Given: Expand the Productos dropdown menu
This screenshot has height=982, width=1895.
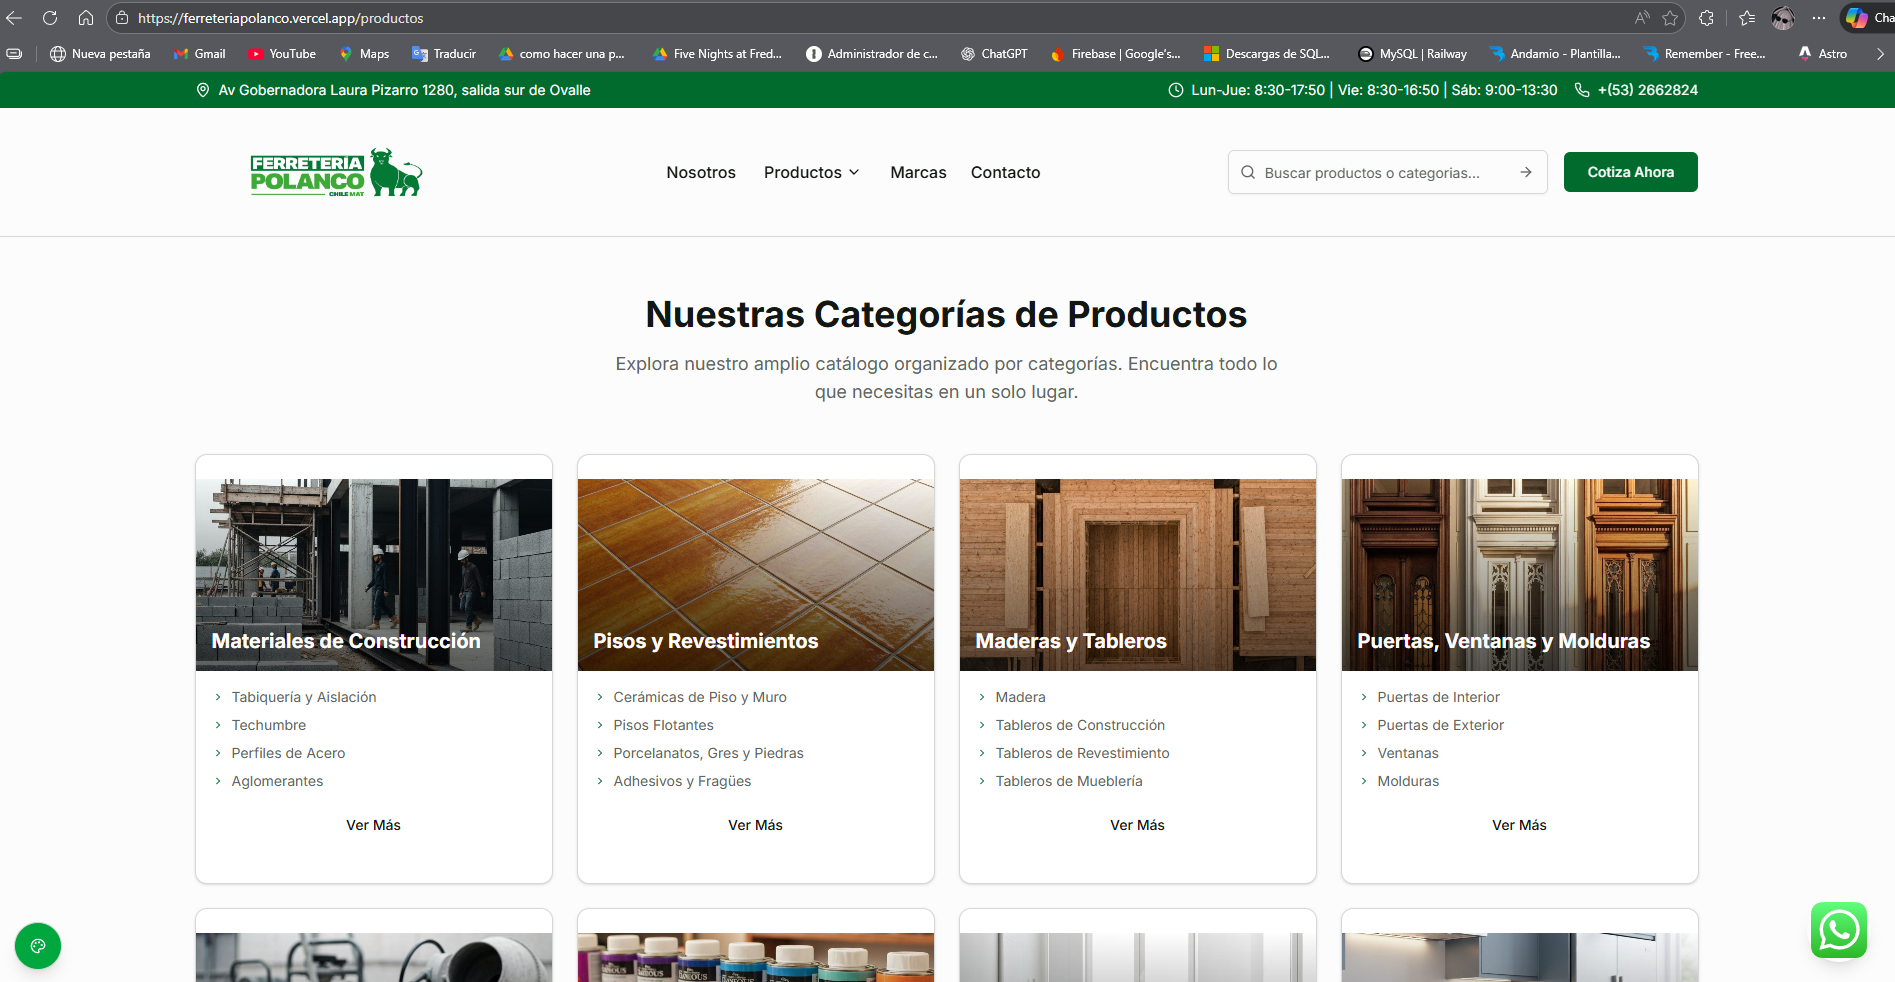Looking at the screenshot, I should pos(811,172).
